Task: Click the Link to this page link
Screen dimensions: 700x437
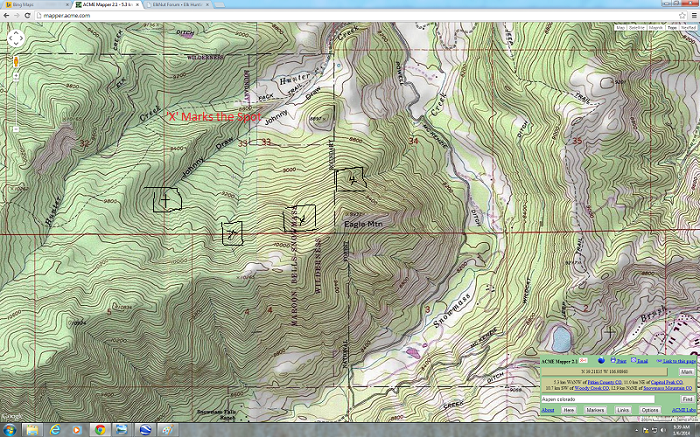Action: click(679, 361)
